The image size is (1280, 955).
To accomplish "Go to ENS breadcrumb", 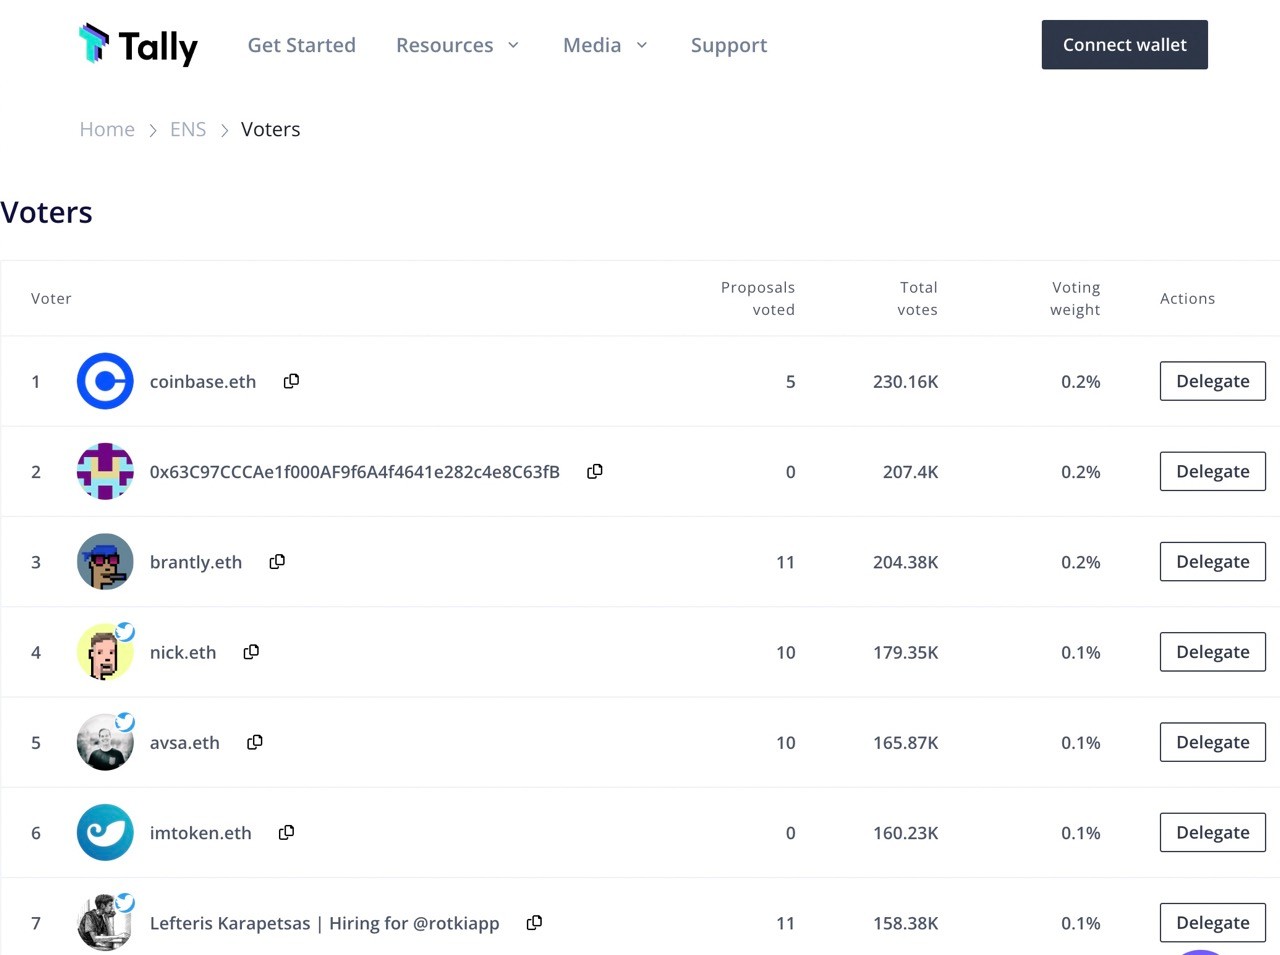I will click(x=188, y=129).
